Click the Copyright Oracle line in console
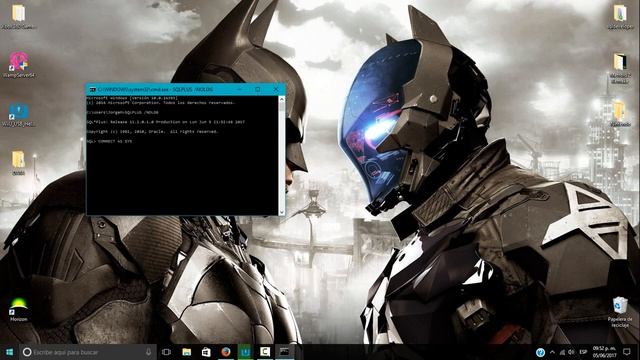The height and width of the screenshot is (360, 640). [152, 131]
